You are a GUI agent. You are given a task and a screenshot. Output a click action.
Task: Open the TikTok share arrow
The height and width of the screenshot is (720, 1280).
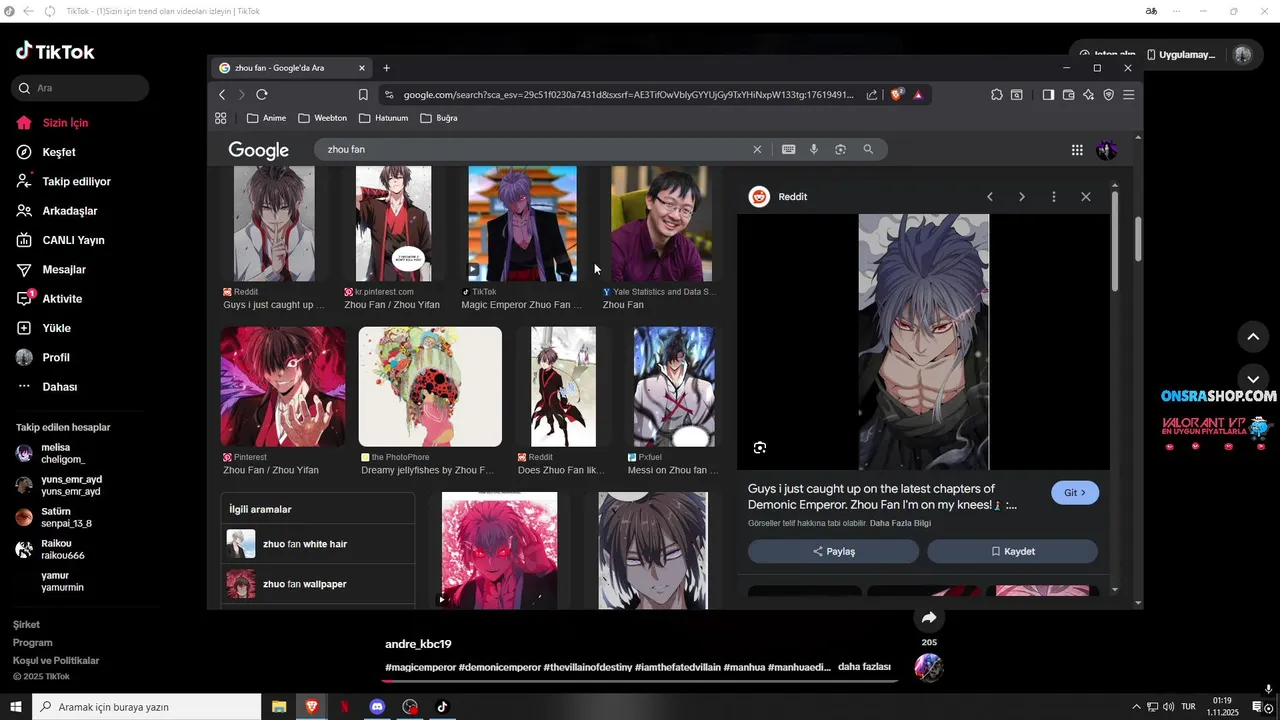click(929, 618)
